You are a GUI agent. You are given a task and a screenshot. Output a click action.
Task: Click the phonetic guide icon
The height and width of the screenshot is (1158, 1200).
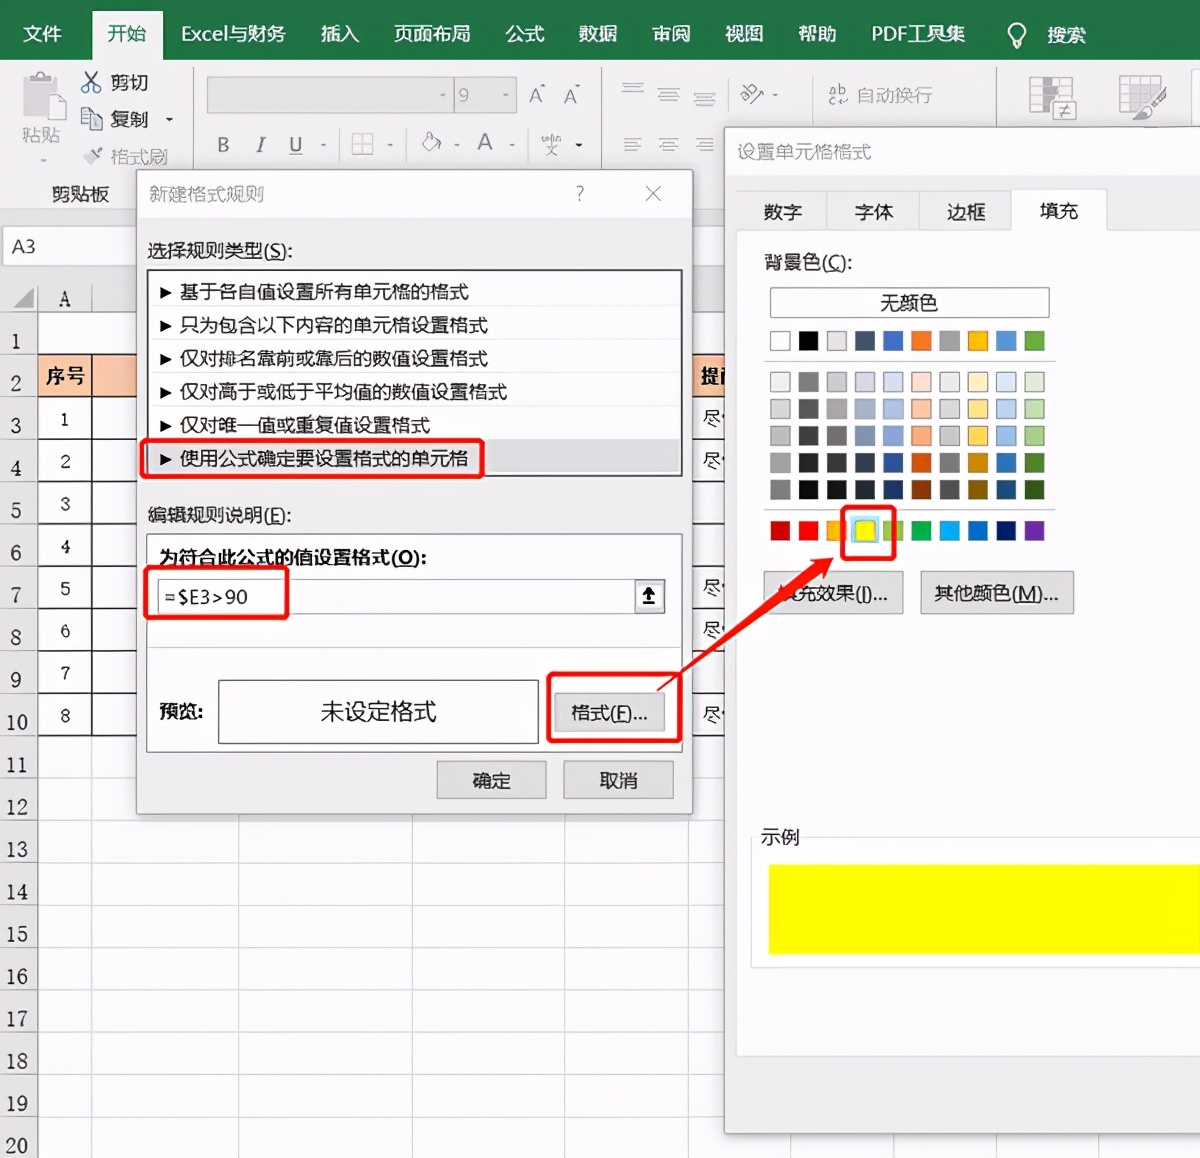[551, 145]
